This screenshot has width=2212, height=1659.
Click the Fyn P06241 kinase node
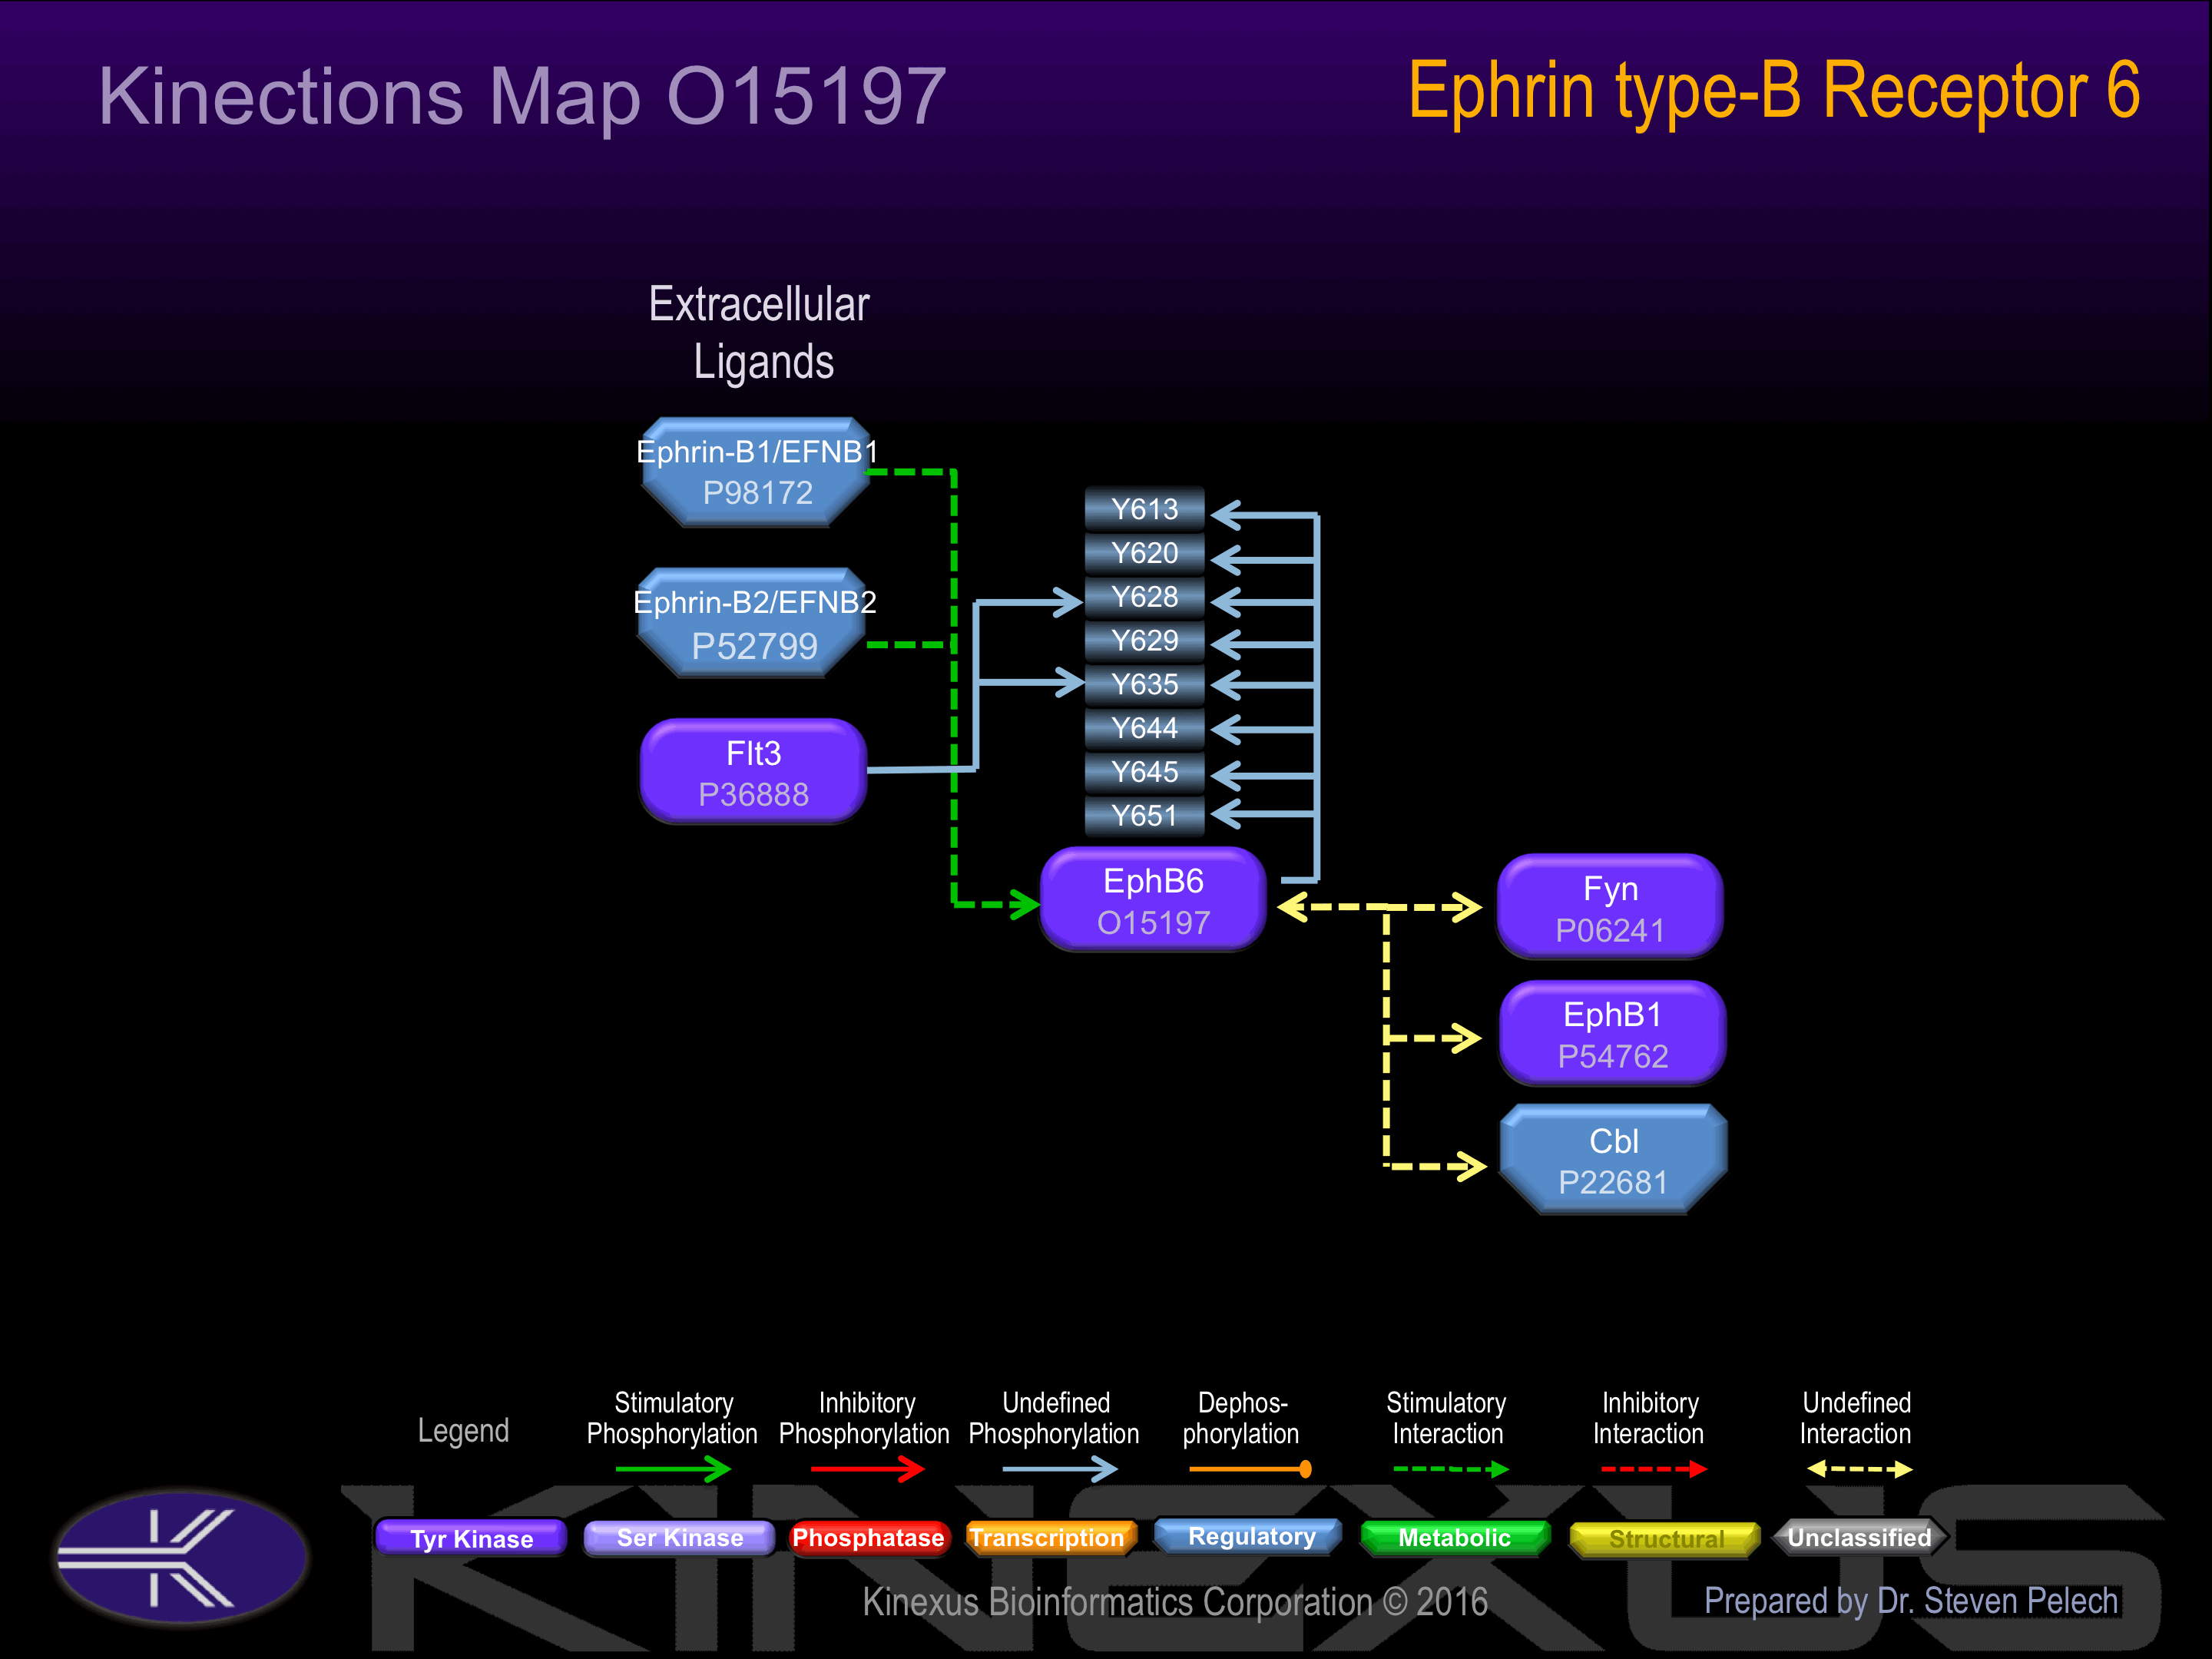(1610, 907)
